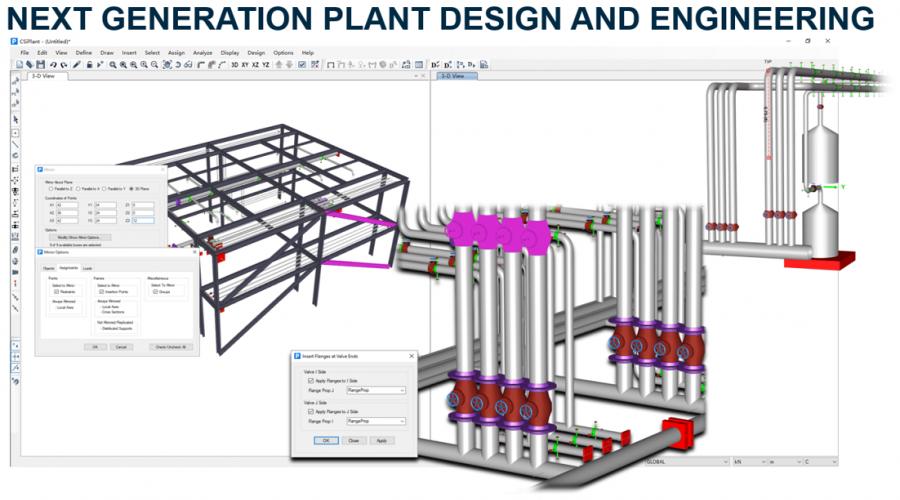
Task: Click the Z3 coordinate input field
Action: [143, 220]
